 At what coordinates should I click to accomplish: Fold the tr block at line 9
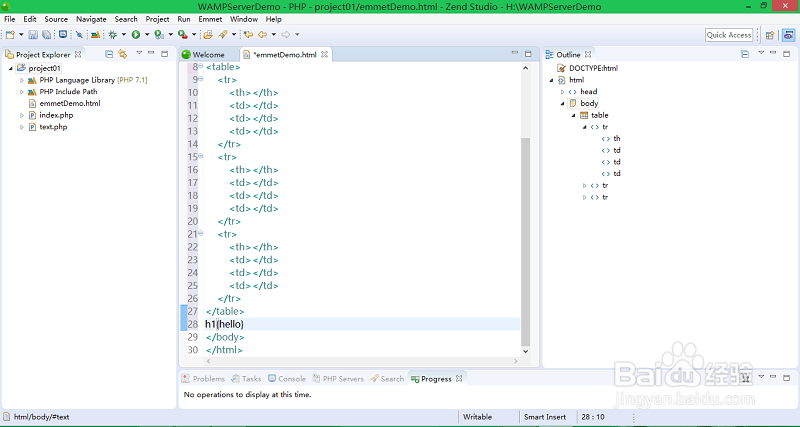tap(201, 79)
